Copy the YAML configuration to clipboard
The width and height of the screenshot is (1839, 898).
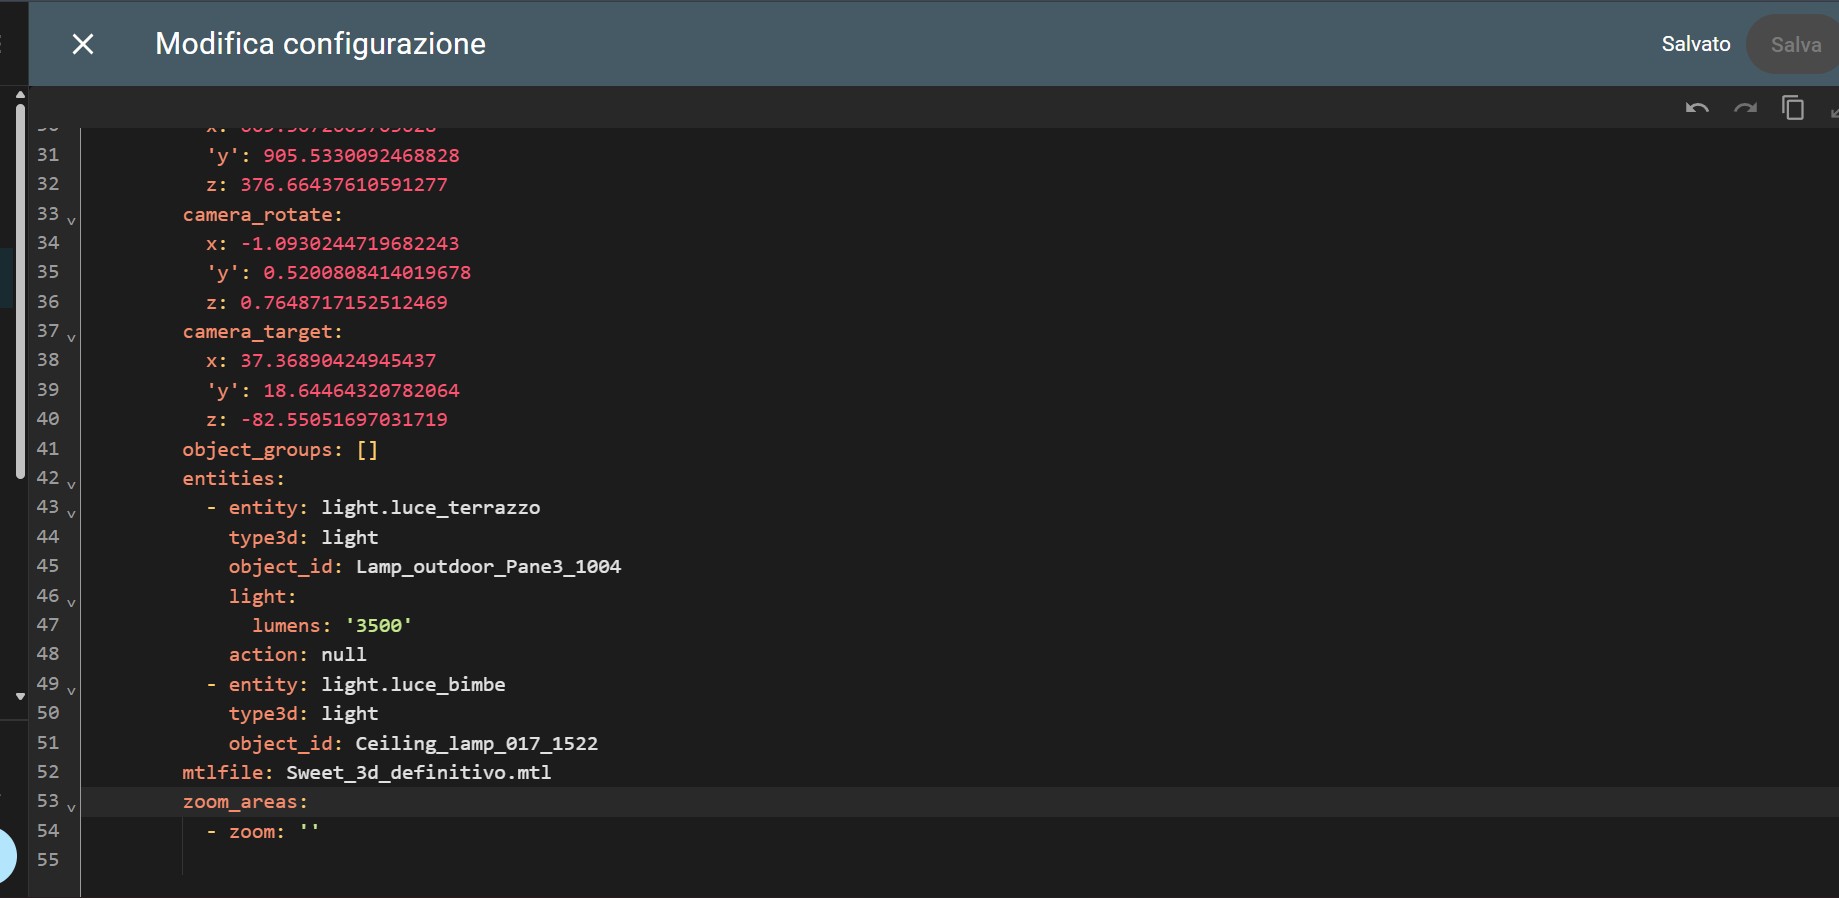(x=1793, y=108)
